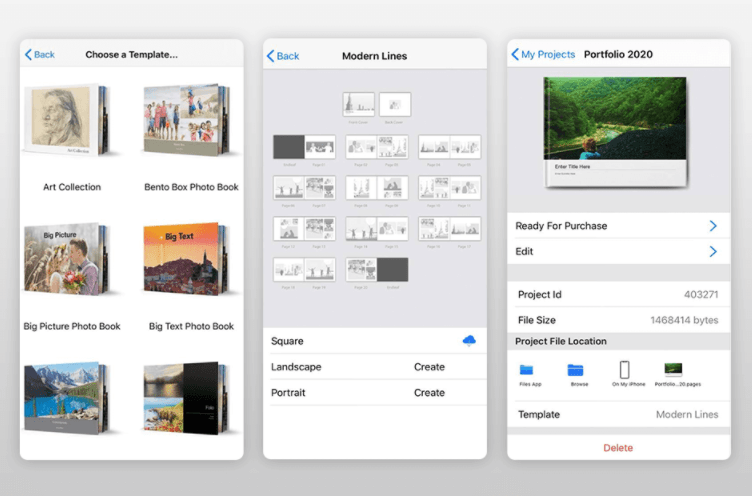Choose the Big Text Photo Book cover

click(187, 259)
